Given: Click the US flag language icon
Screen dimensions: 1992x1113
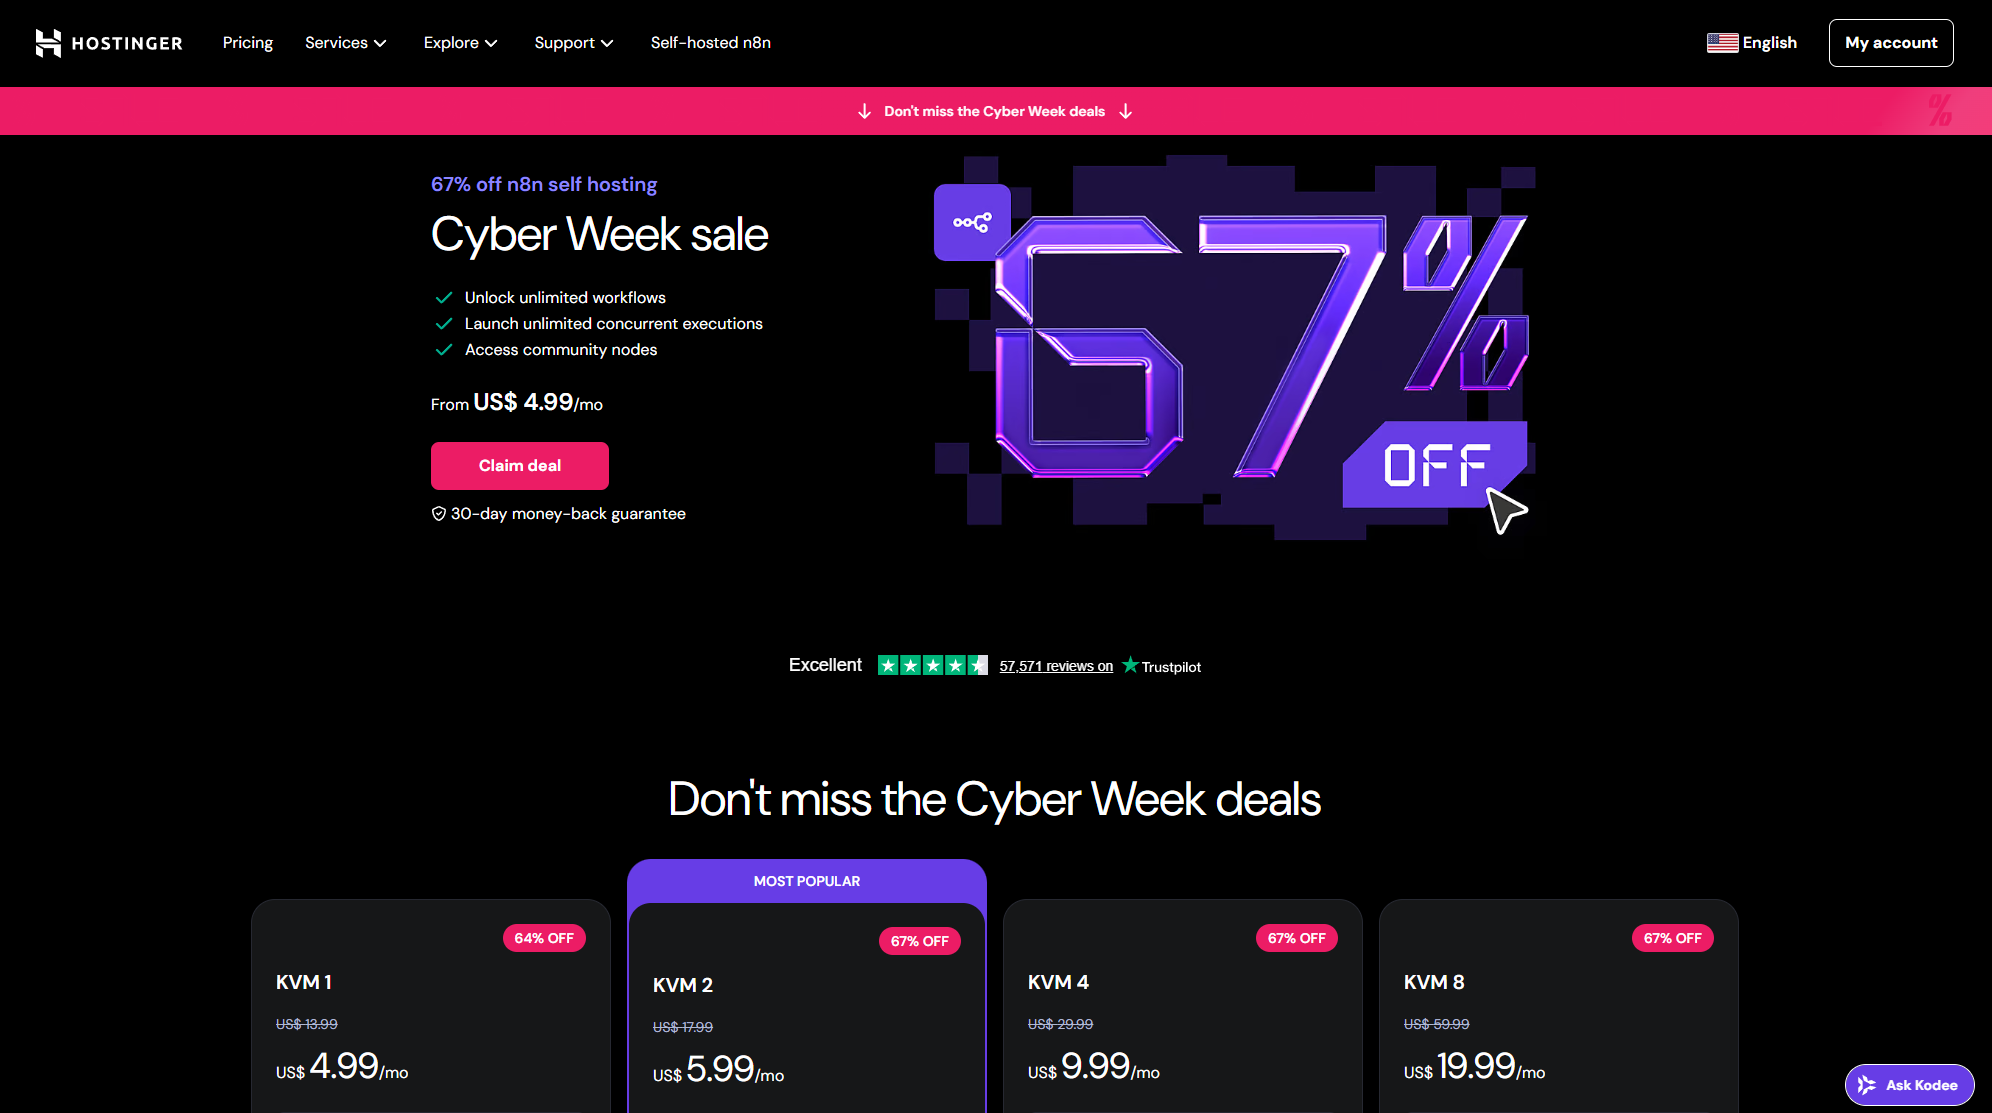Looking at the screenshot, I should point(1722,43).
